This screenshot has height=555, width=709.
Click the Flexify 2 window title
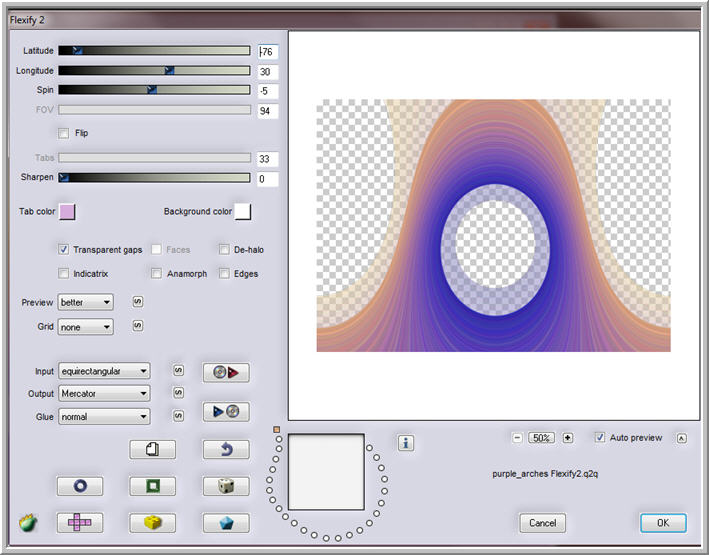[x=27, y=20]
